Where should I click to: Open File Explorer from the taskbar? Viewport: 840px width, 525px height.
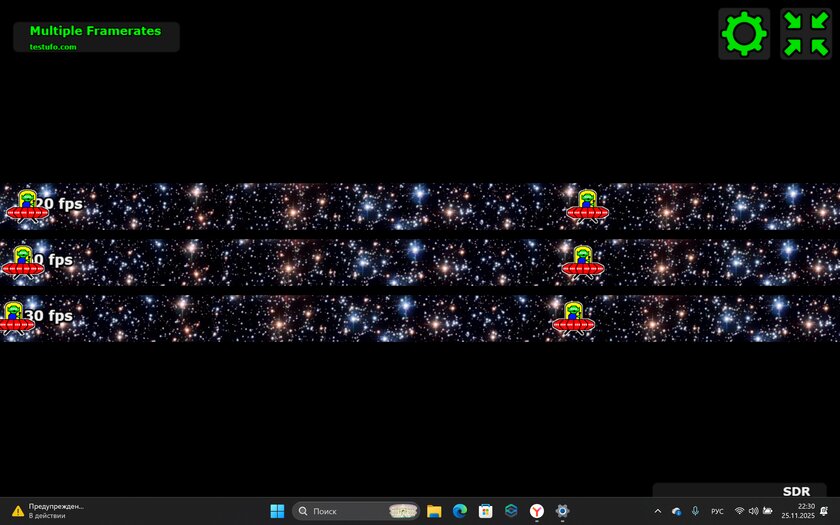pos(434,511)
